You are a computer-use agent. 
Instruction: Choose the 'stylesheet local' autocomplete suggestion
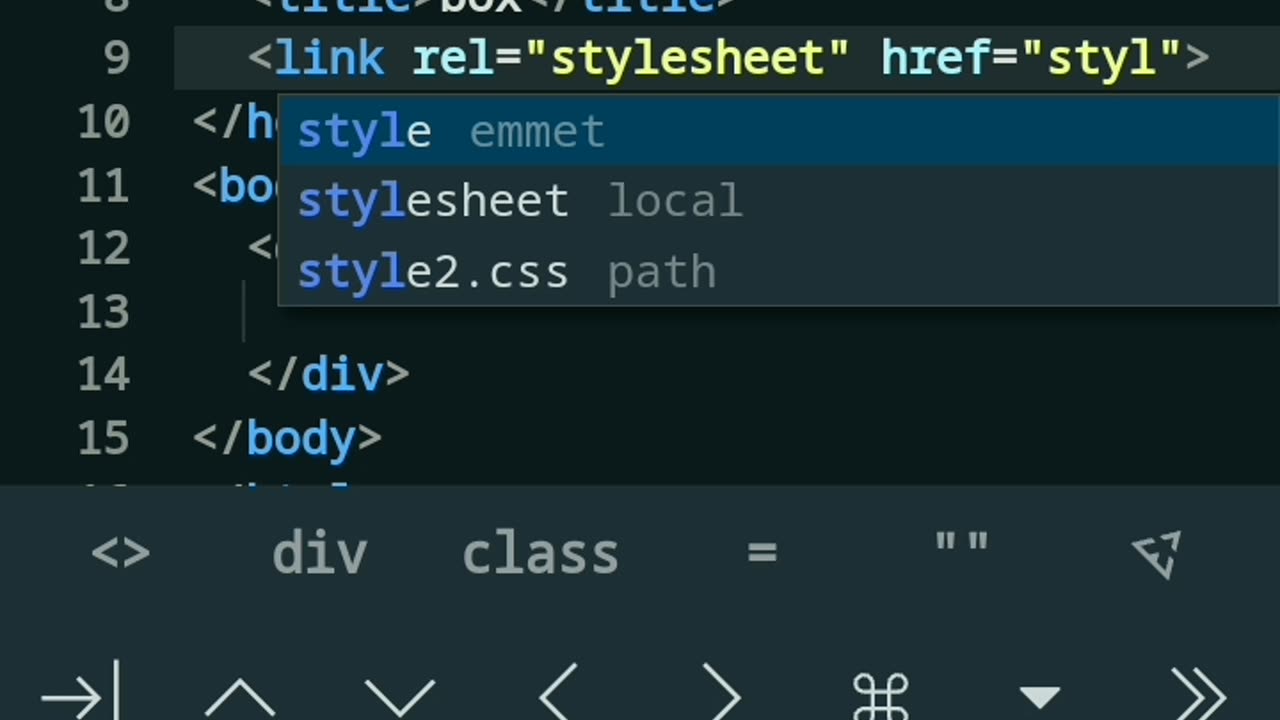[779, 201]
